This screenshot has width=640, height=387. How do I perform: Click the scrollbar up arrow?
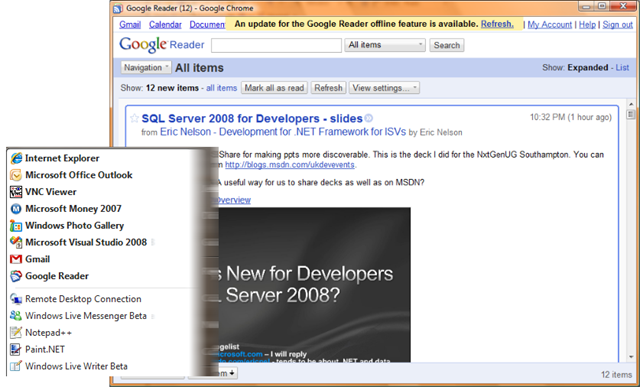tap(631, 105)
